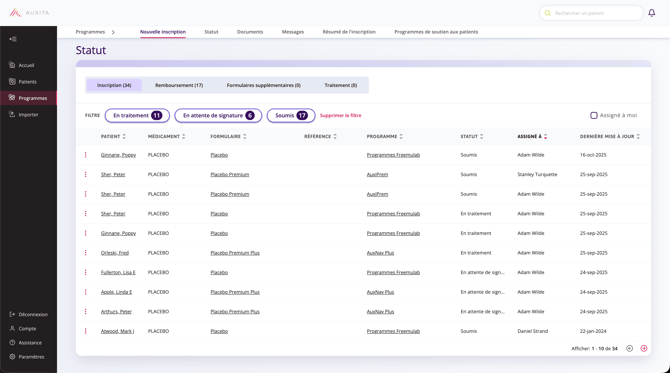
Task: Open AuxiNav Plus programme for Arthurs, Peter
Action: coord(380,311)
